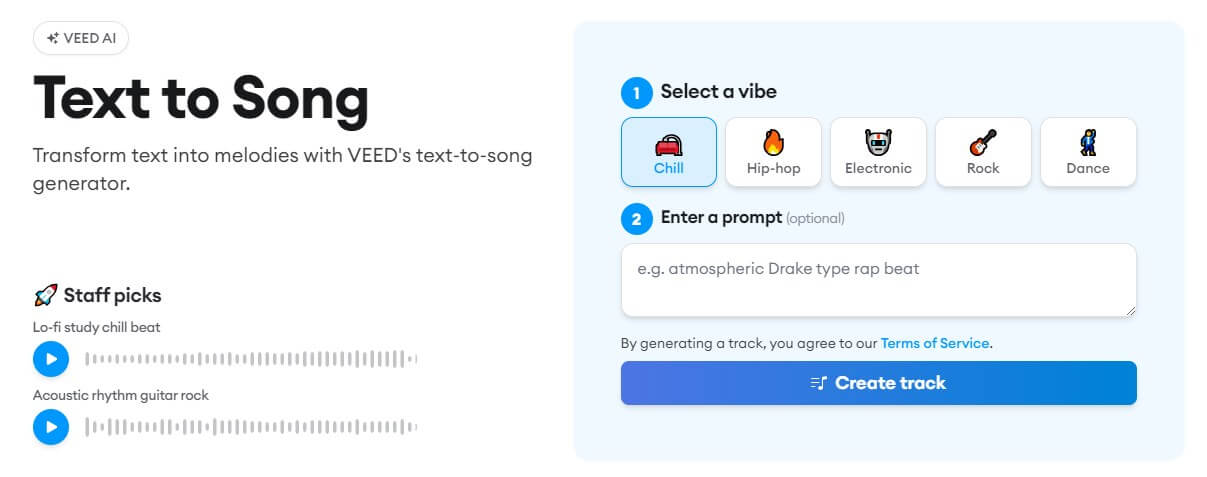Seek within the Lo-fi study waveform

[250, 359]
